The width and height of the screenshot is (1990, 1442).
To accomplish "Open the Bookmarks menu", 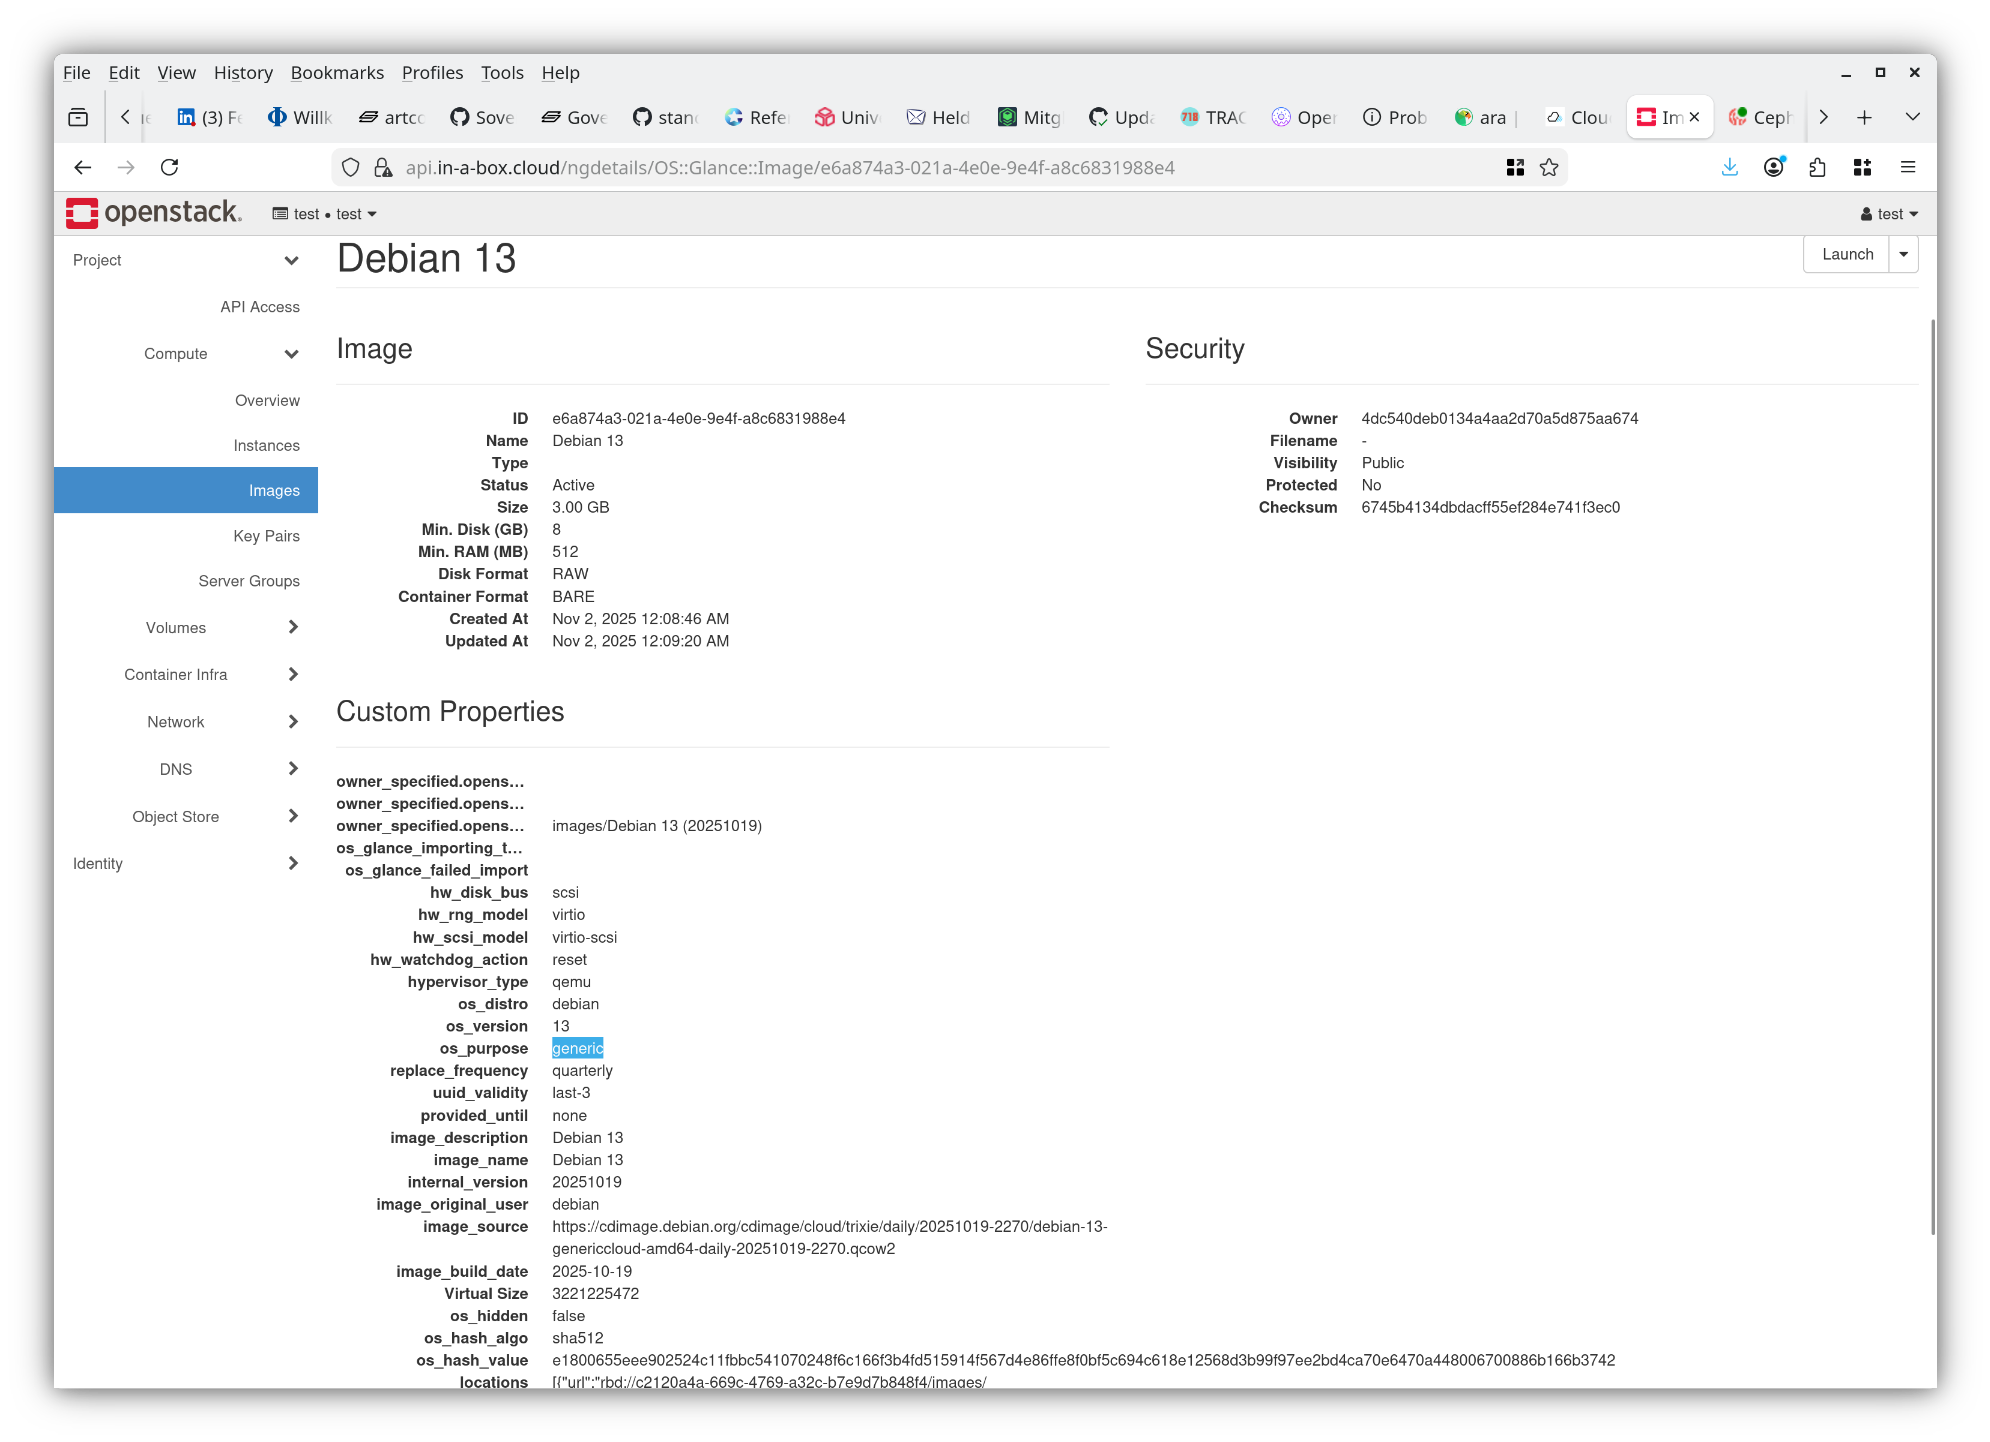I will click(x=337, y=73).
